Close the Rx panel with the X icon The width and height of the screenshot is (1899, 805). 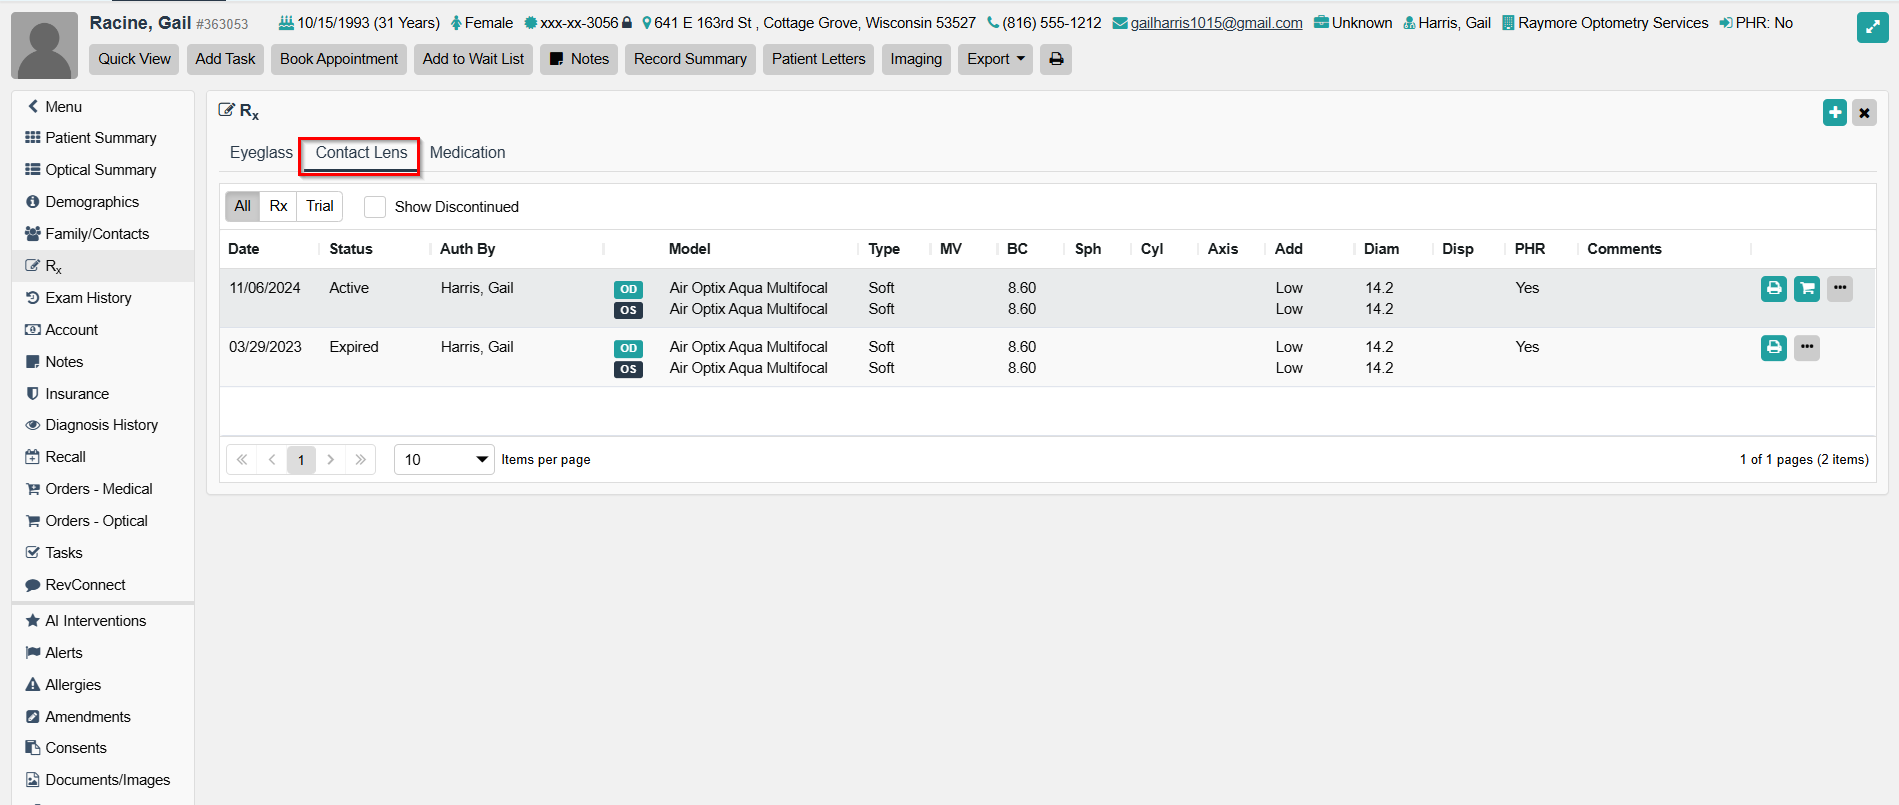1864,113
